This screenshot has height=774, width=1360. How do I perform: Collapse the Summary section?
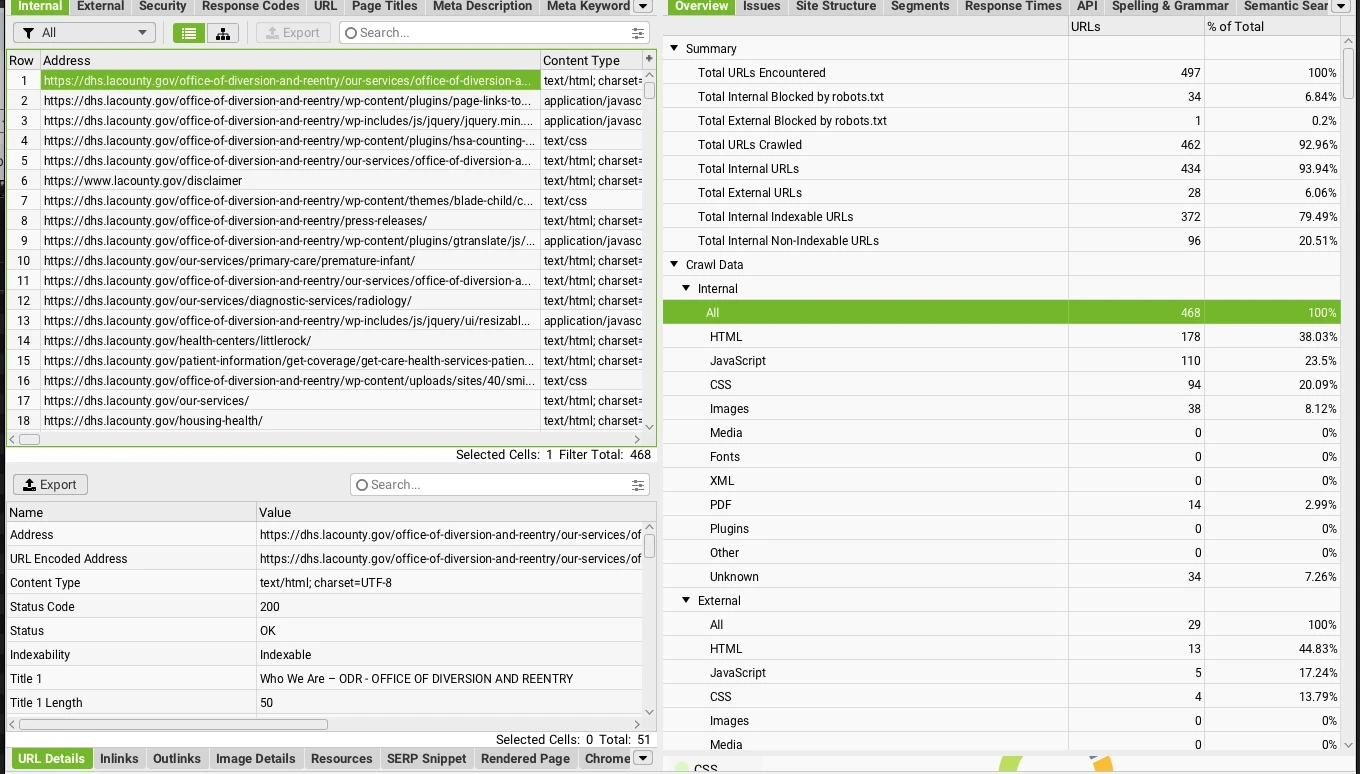pyautogui.click(x=674, y=48)
